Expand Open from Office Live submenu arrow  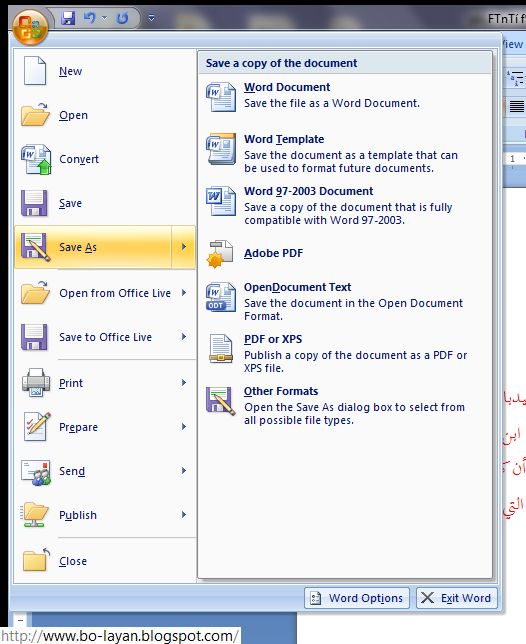tap(184, 293)
